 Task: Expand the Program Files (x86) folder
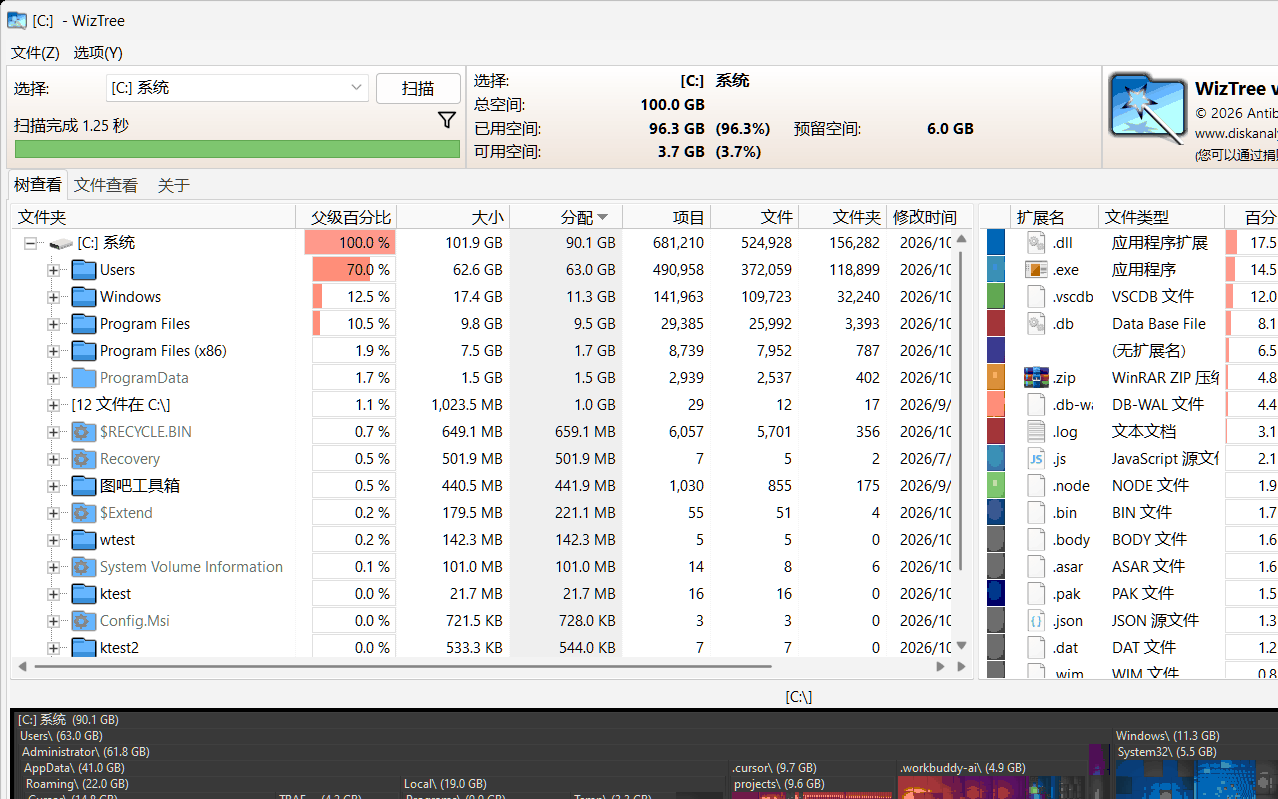tap(54, 351)
